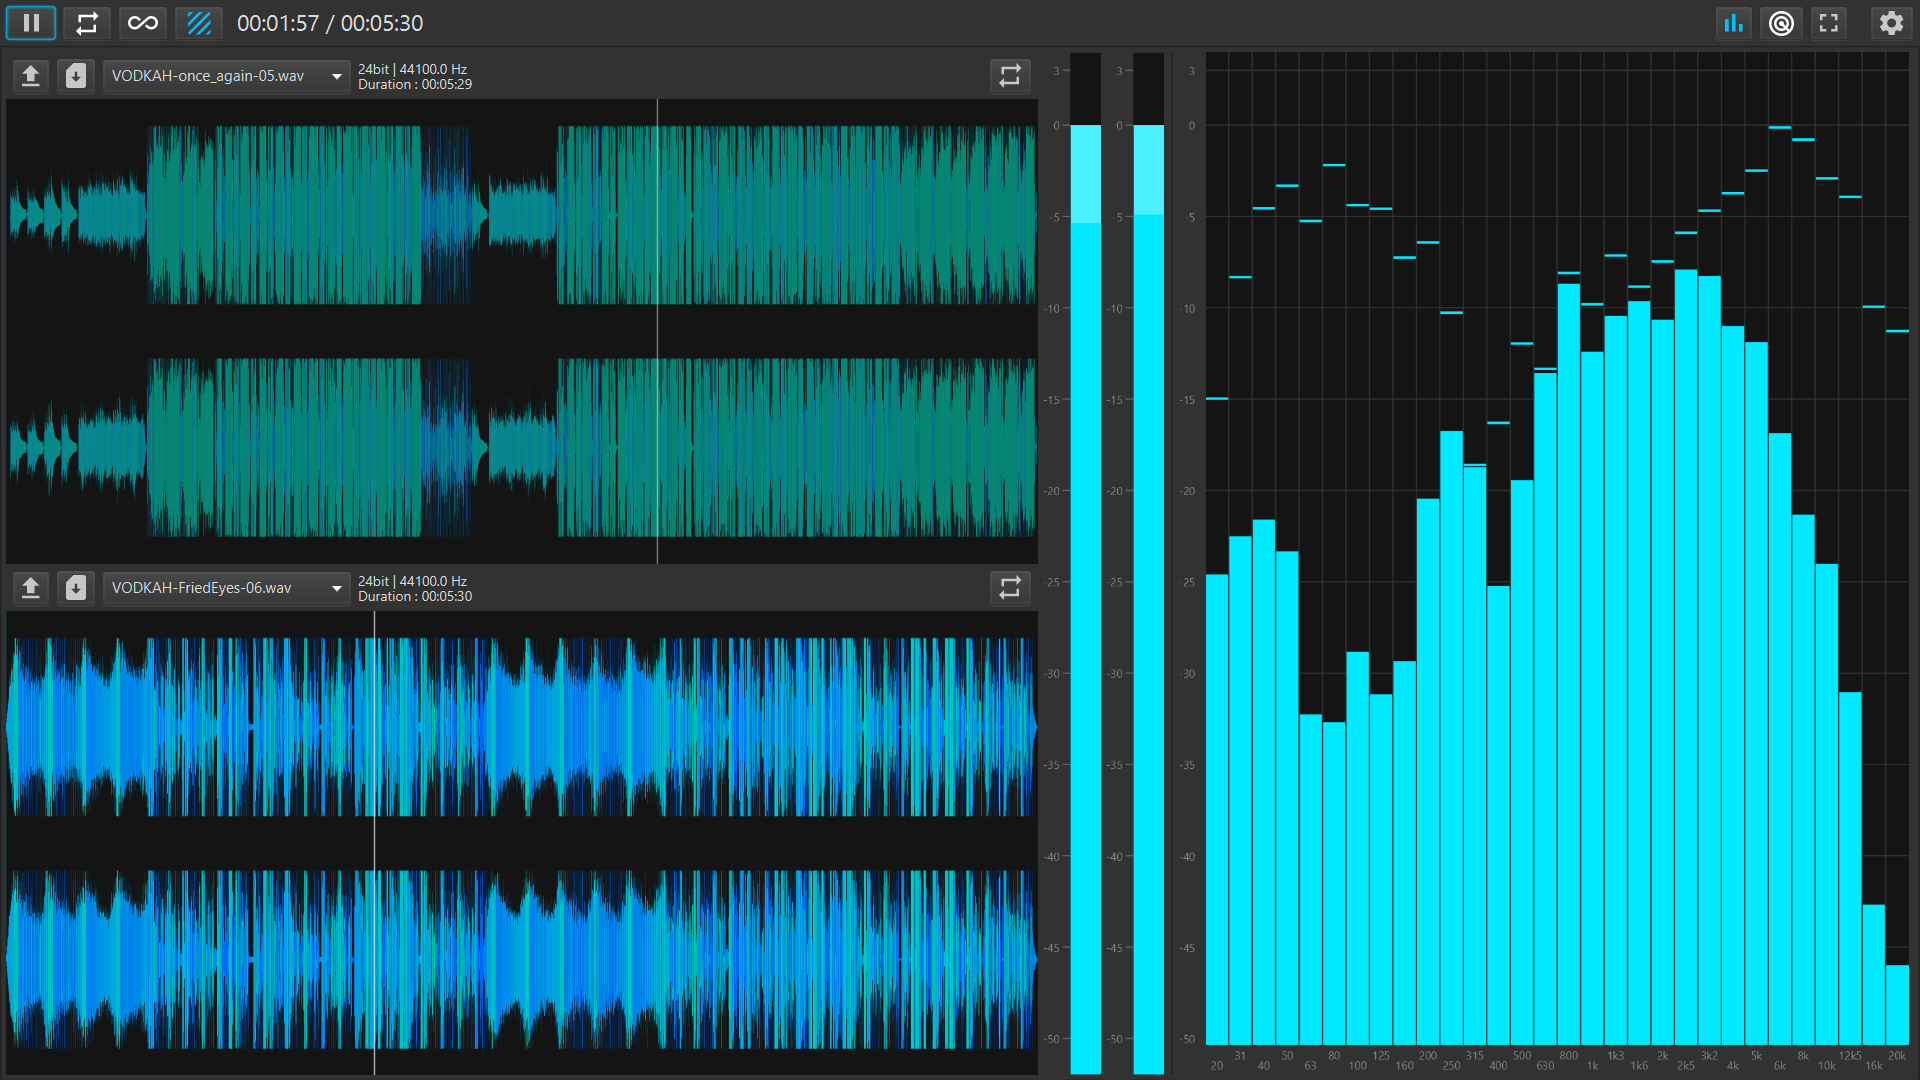
Task: Click the playhead marker in the once_again waveform
Action: coord(657,331)
